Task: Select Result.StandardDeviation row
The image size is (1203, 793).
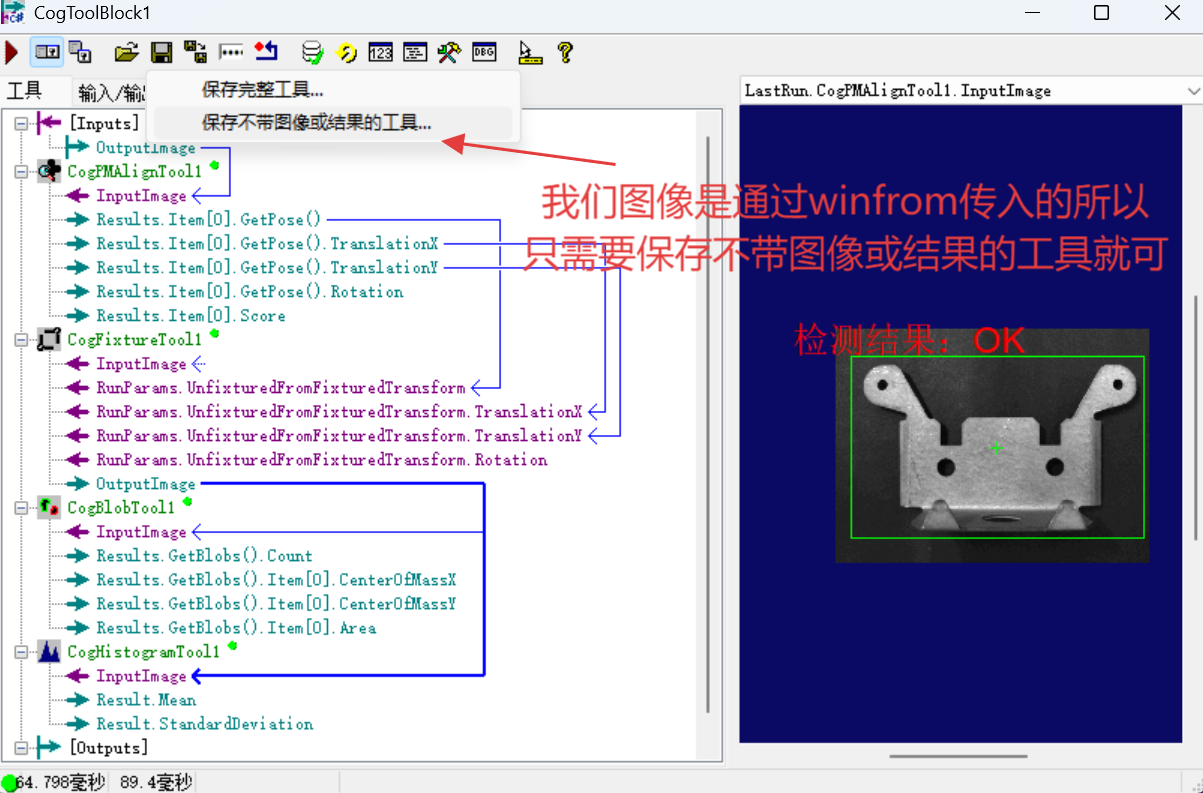Action: click(x=205, y=724)
